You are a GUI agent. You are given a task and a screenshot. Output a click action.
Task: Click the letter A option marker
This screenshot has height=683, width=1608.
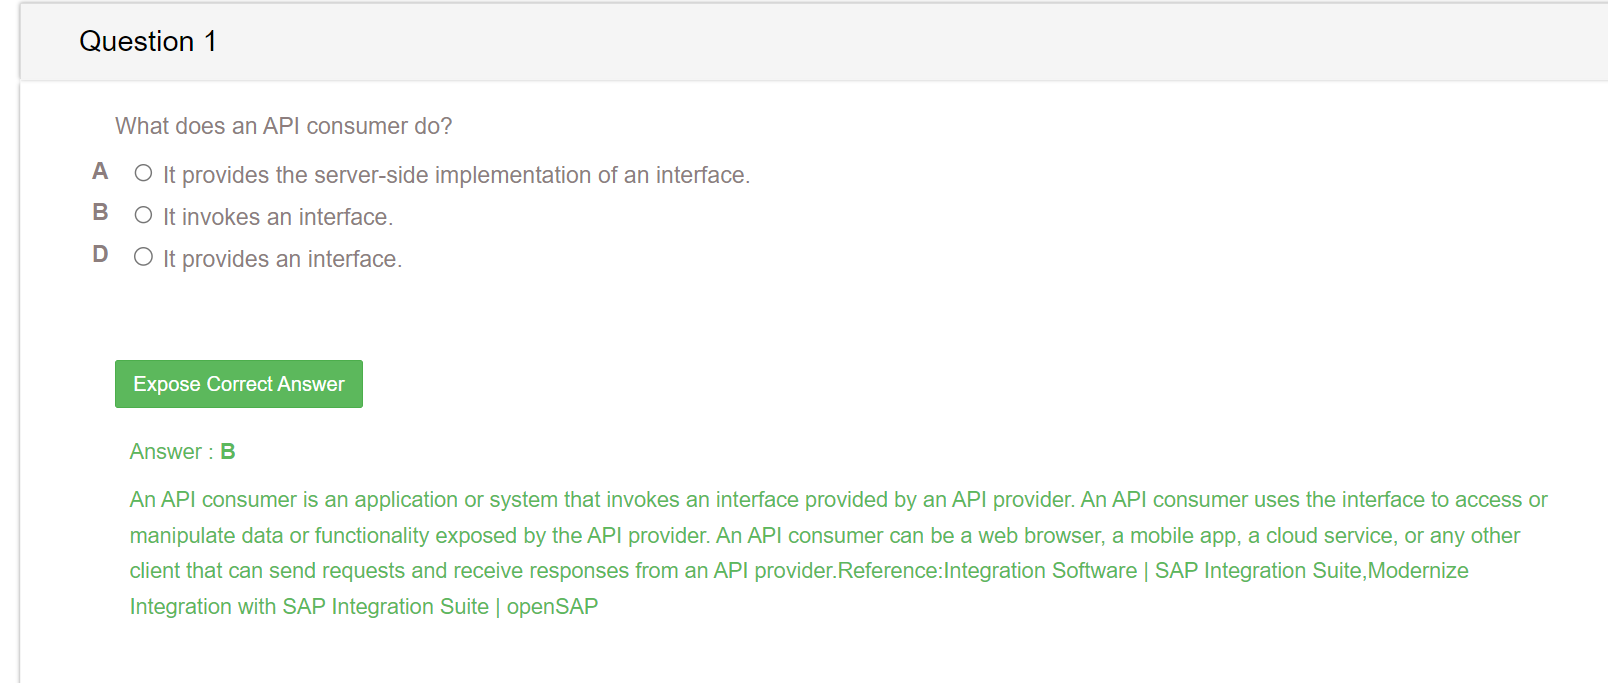100,172
